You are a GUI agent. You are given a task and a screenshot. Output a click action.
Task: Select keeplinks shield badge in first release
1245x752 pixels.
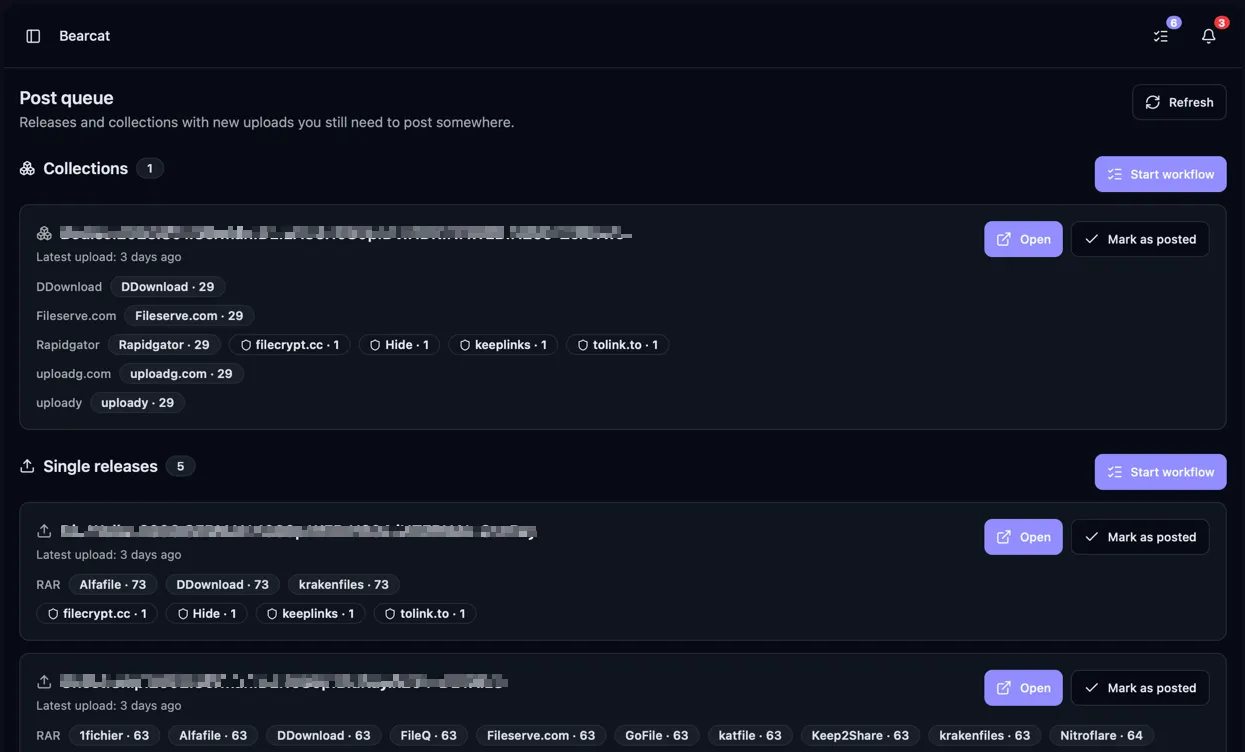[310, 614]
